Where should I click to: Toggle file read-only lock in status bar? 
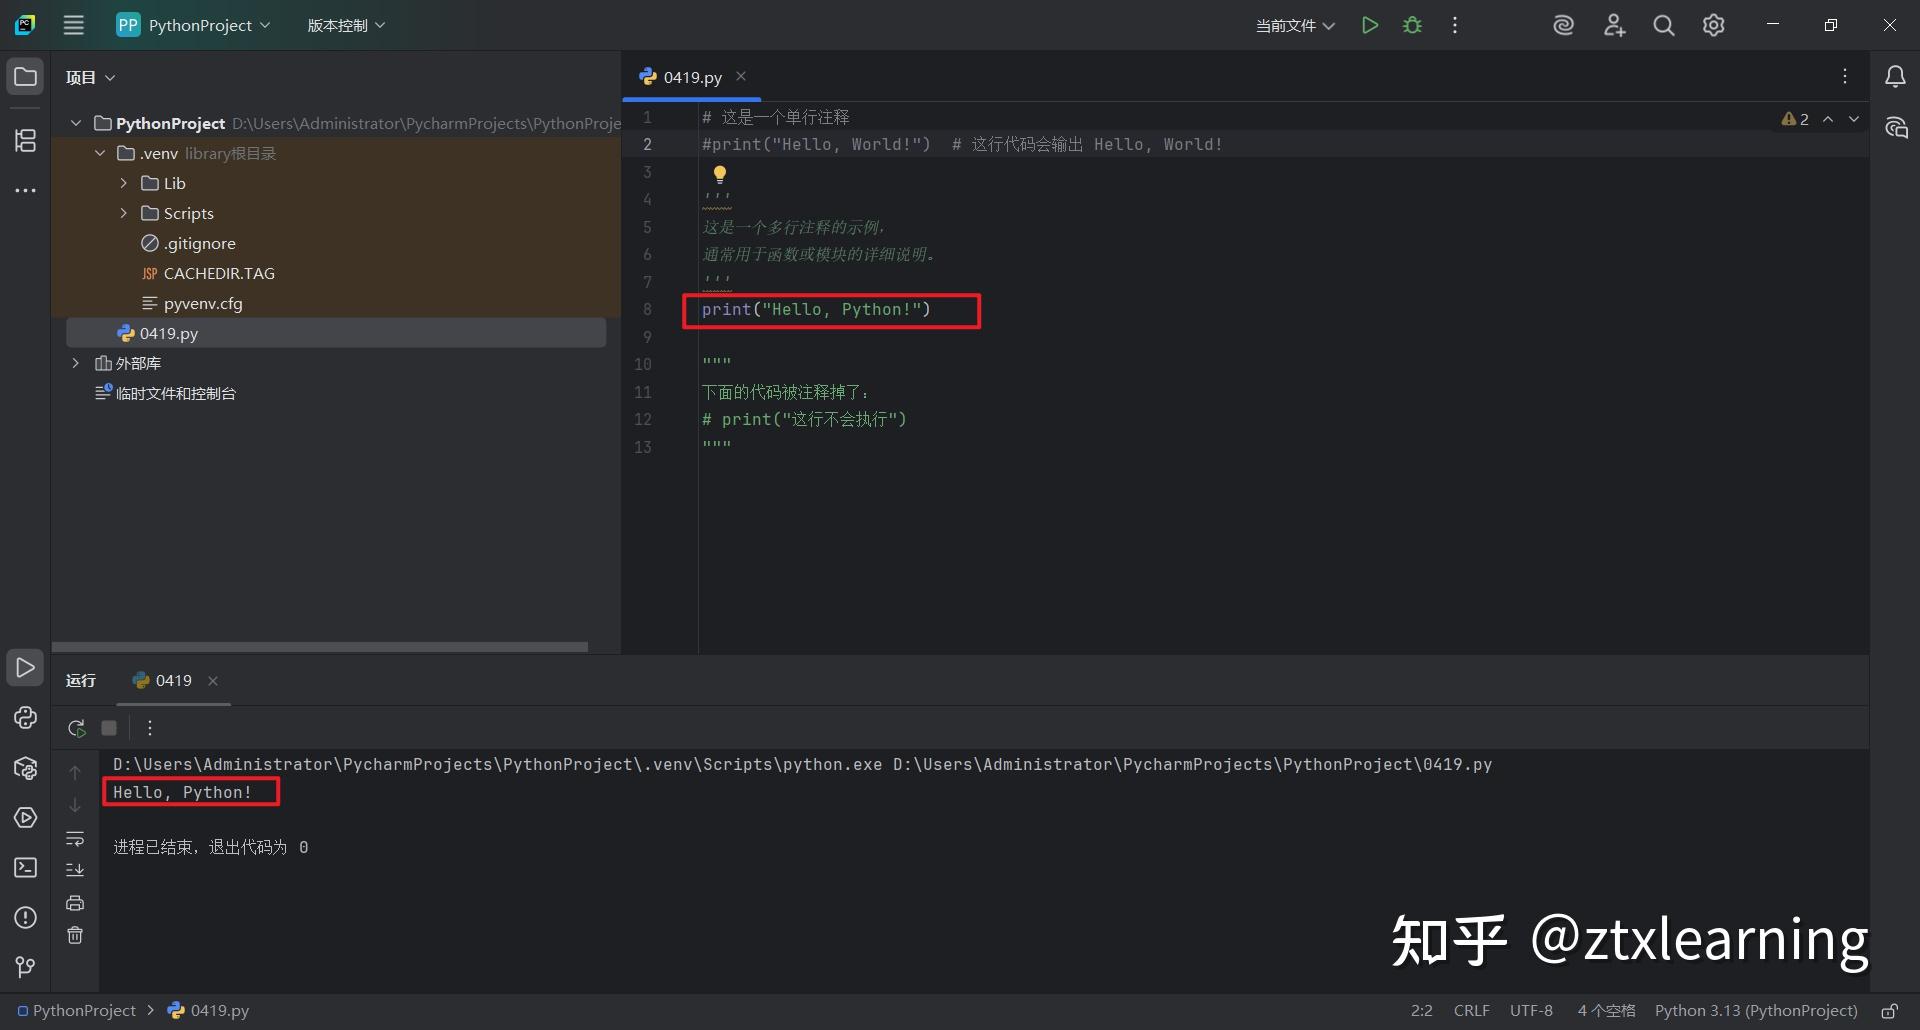(x=1893, y=1010)
